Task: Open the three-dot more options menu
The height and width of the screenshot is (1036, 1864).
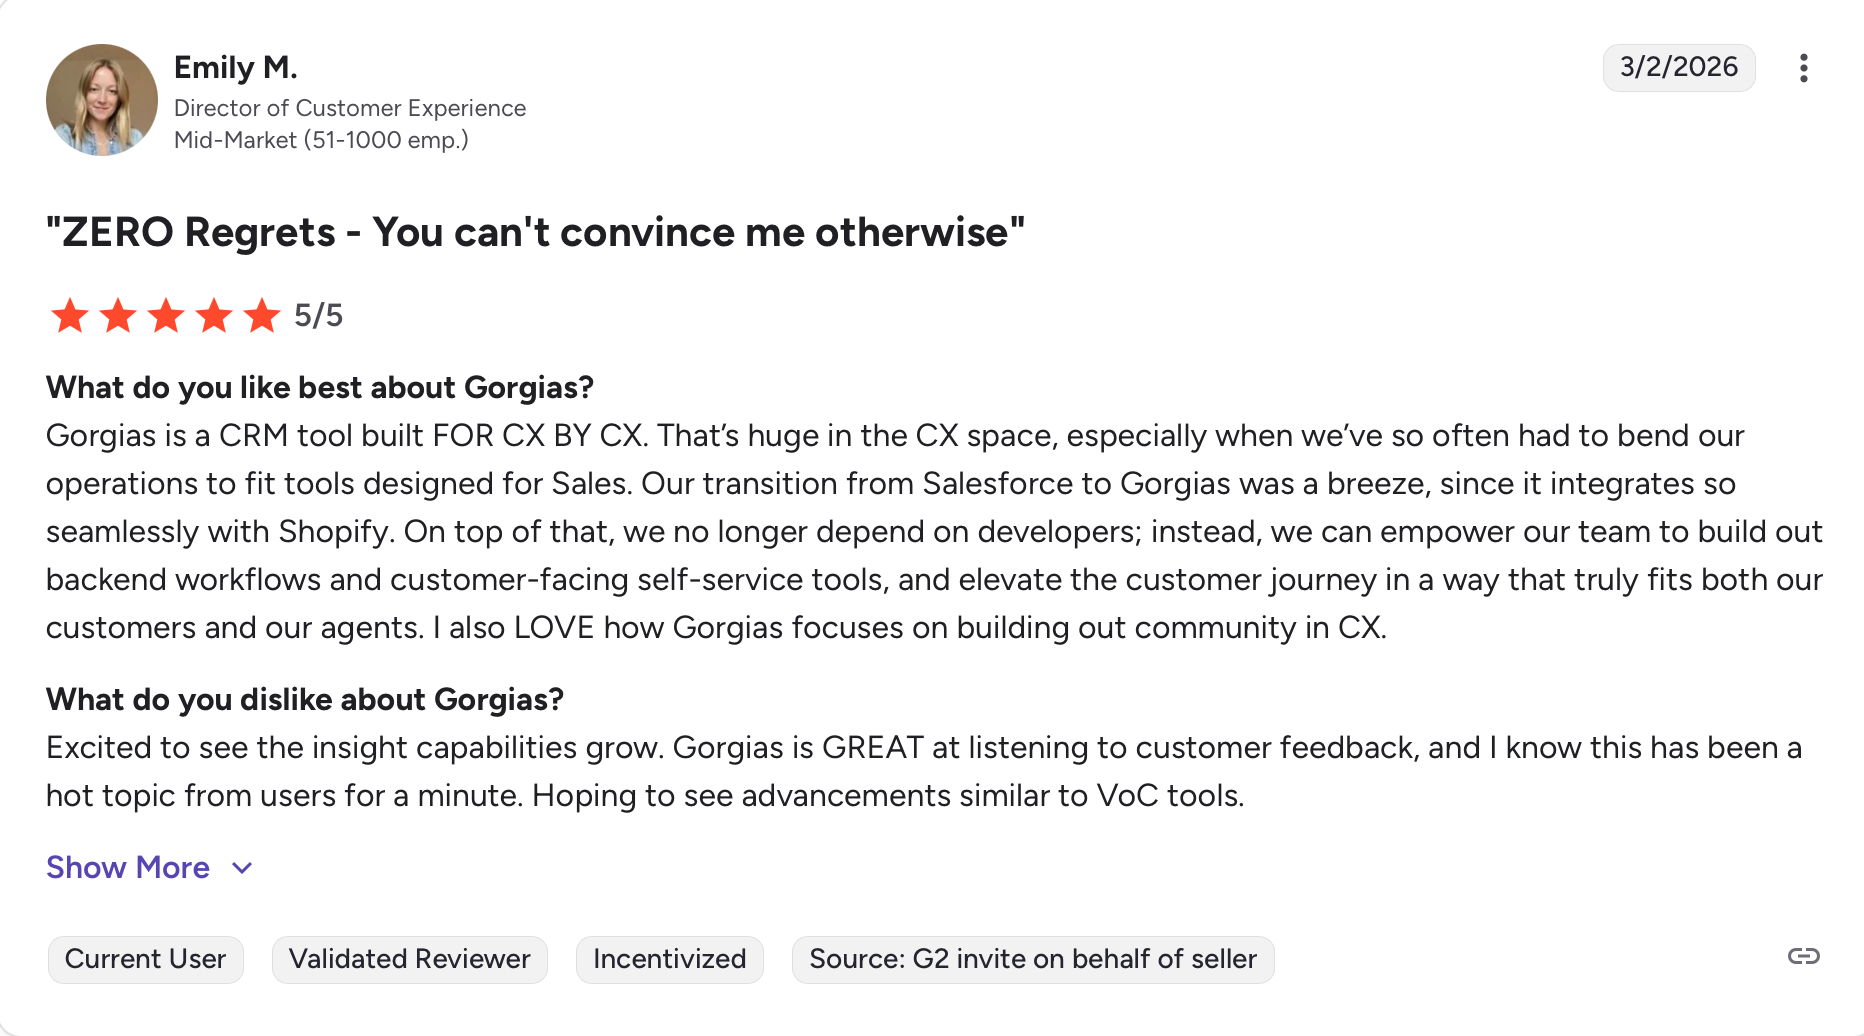Action: 1803,68
